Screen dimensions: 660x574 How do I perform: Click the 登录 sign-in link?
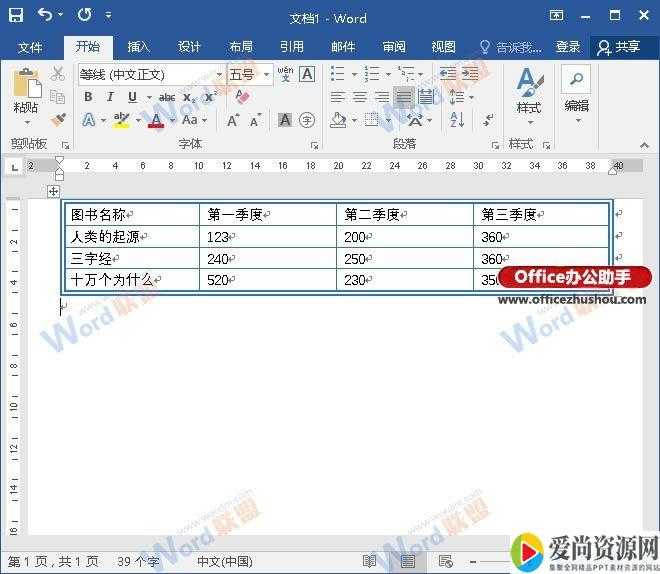pos(568,47)
